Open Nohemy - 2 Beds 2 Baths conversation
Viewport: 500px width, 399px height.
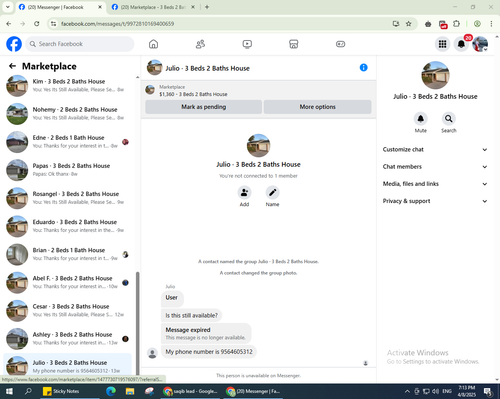tap(68, 114)
